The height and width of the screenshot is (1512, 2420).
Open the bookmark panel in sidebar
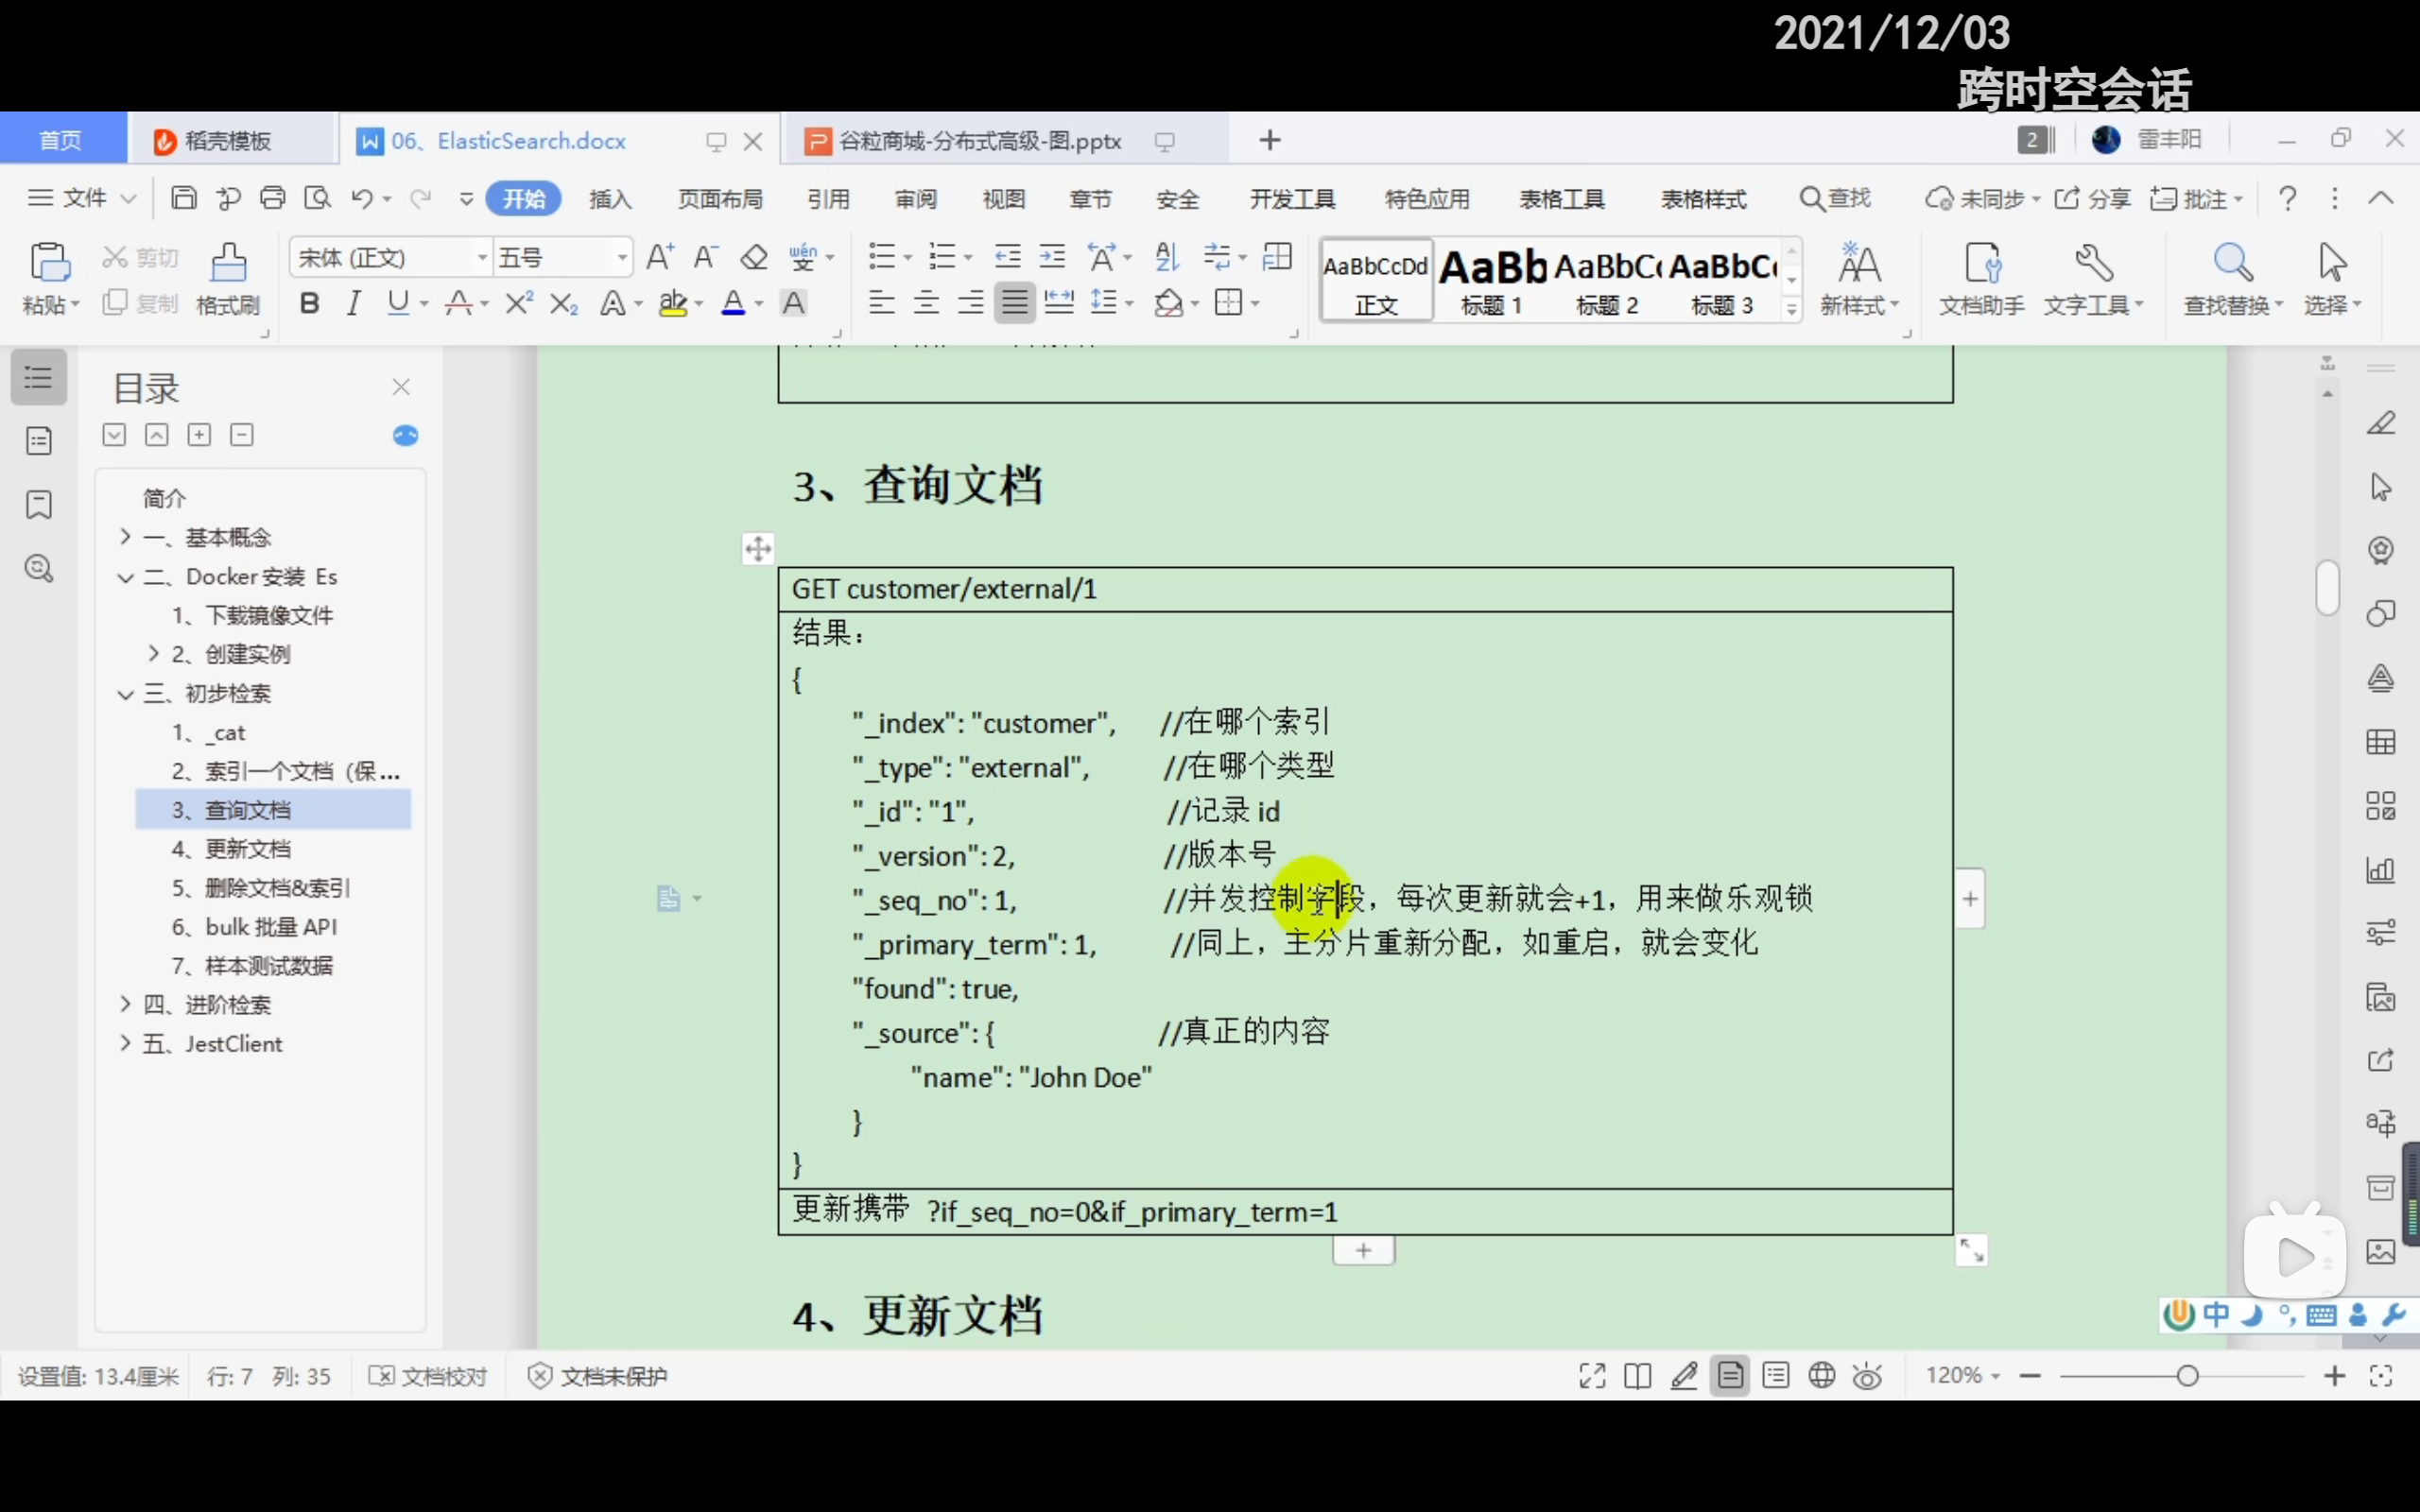coord(39,505)
